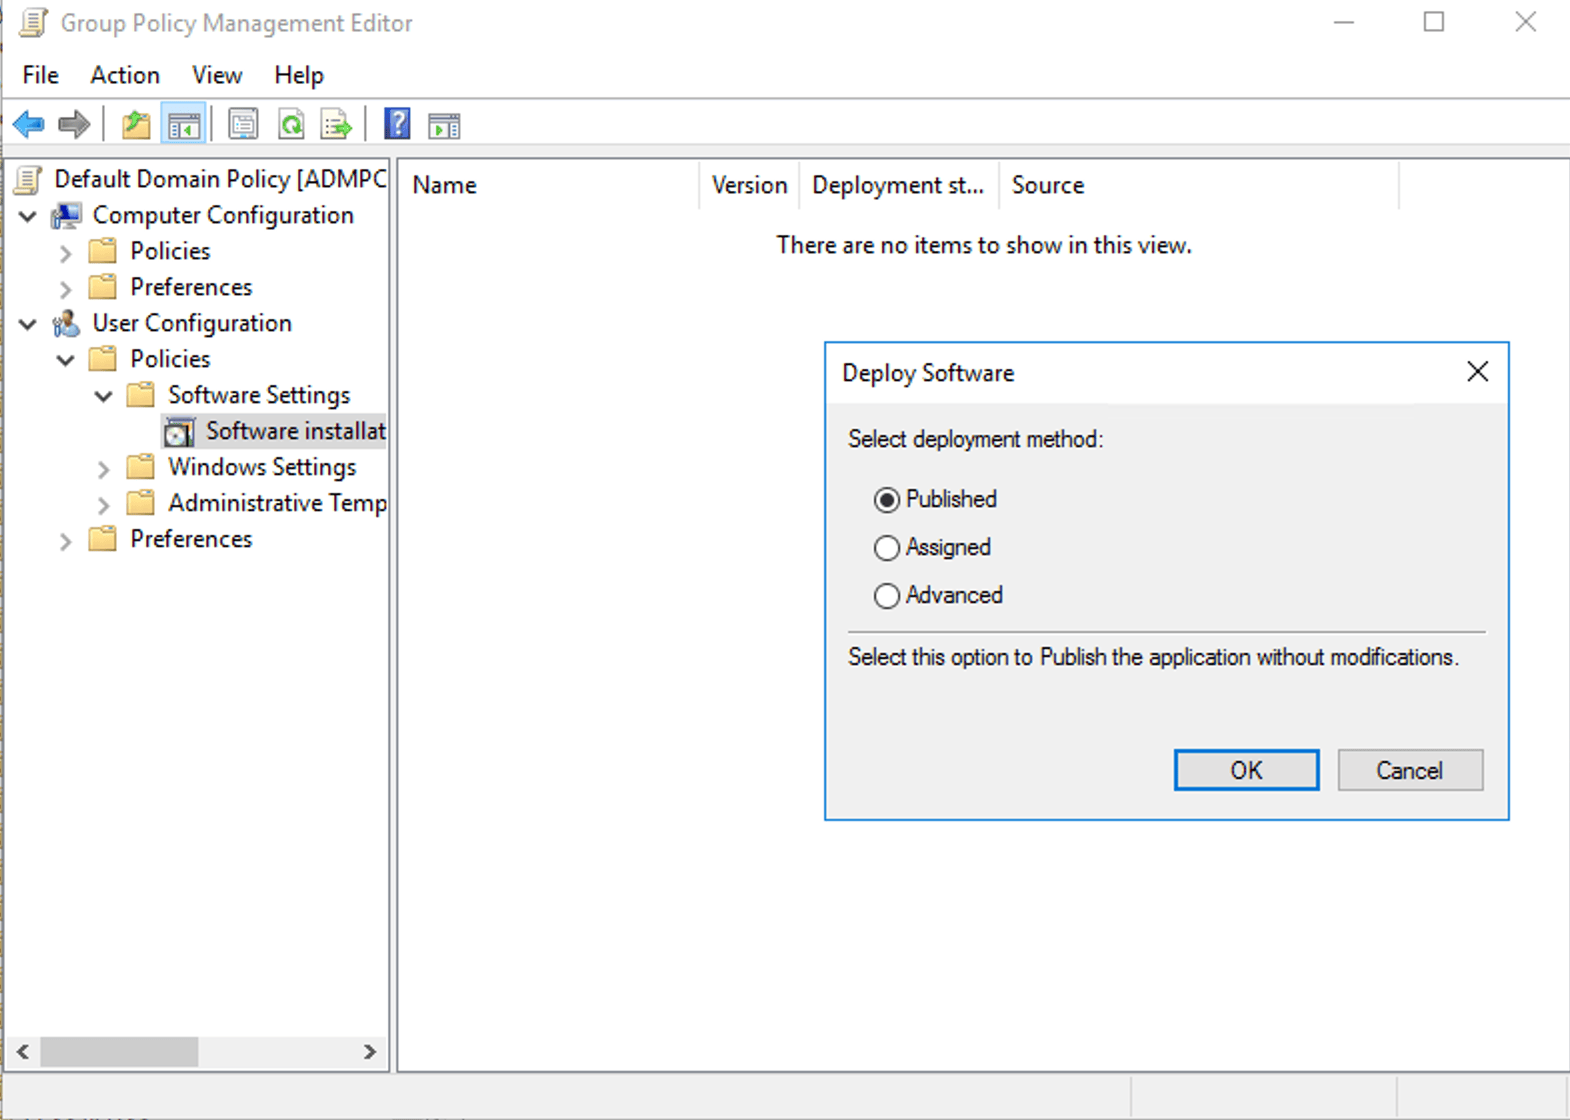Close the Deploy Software dialog
The image size is (1570, 1120).
pos(1477,372)
